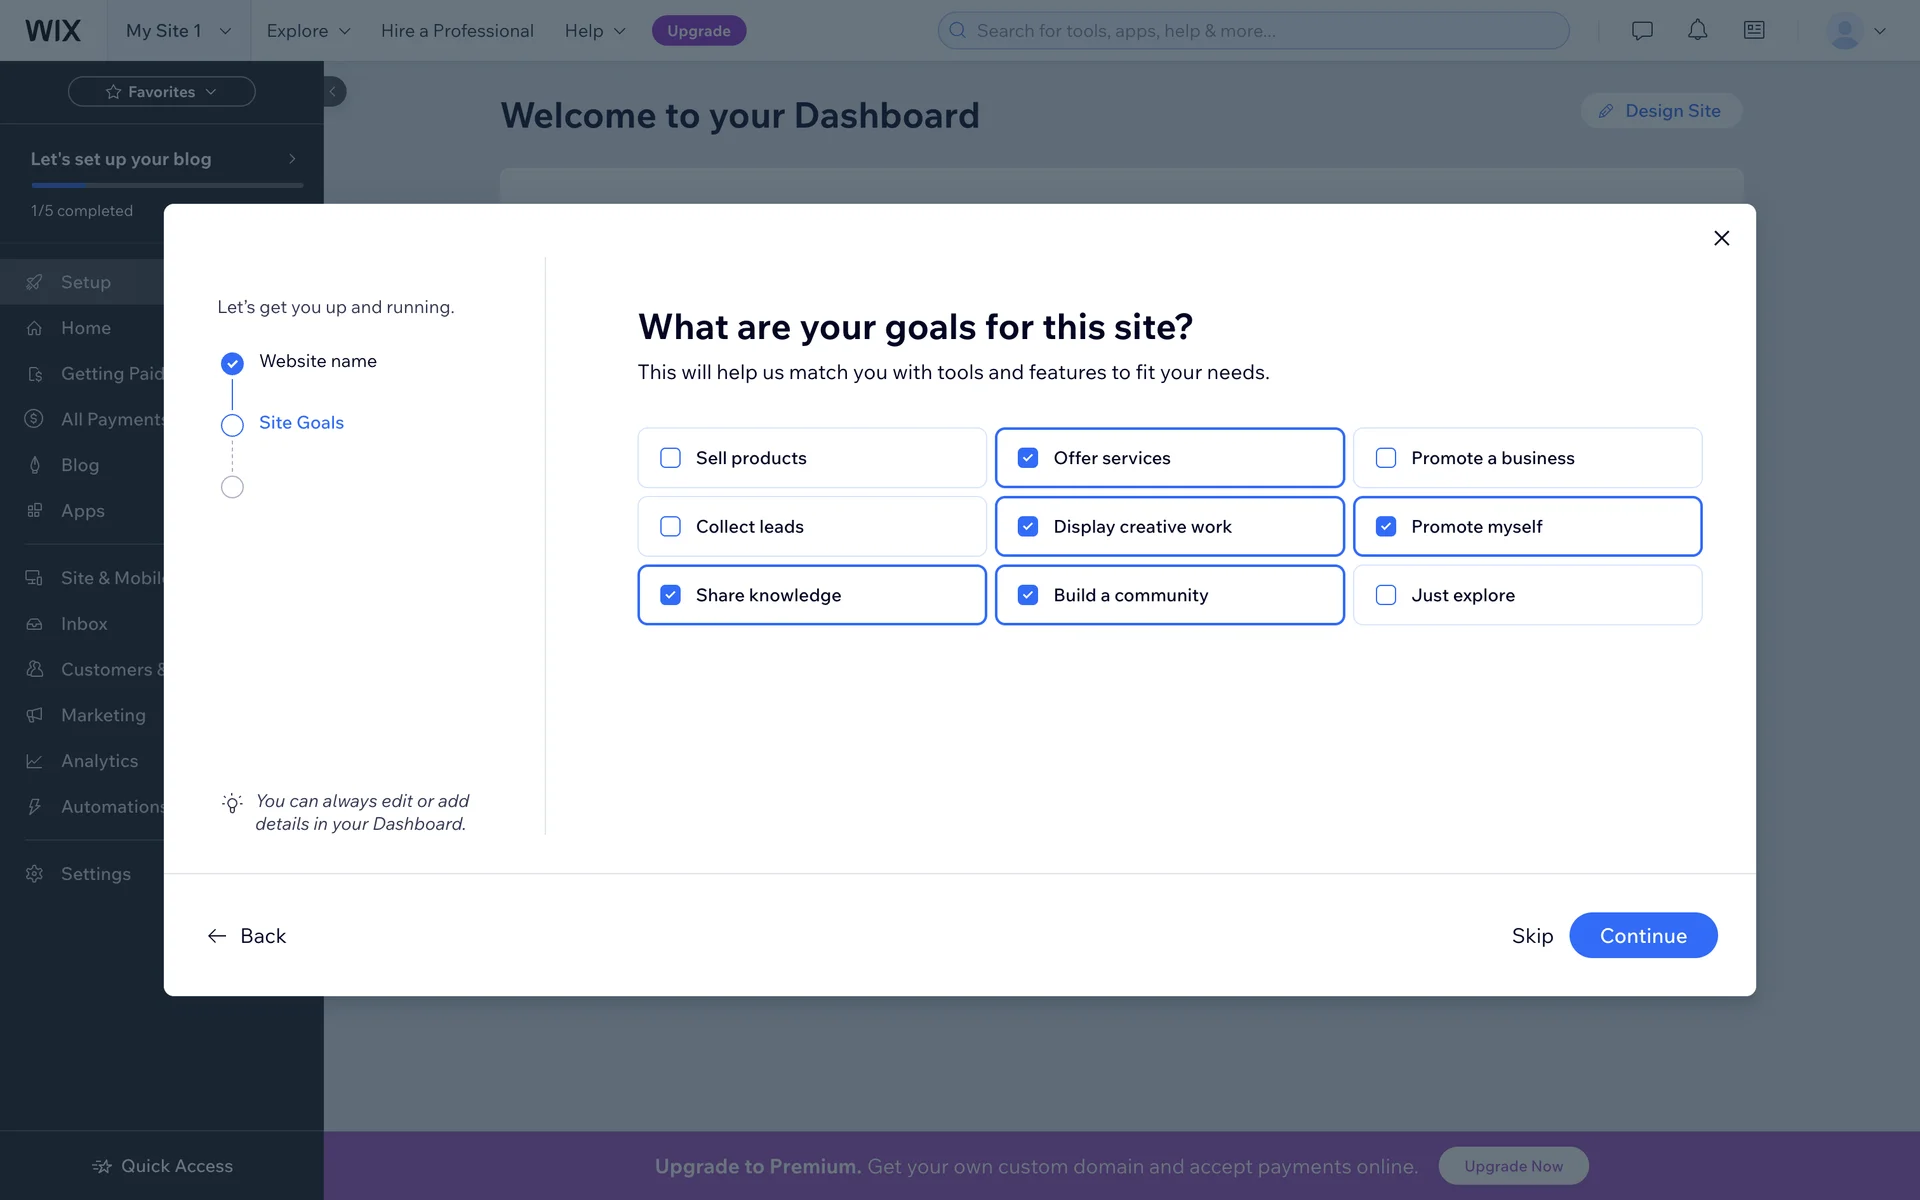Uncheck the Offer services option
Image resolution: width=1920 pixels, height=1200 pixels.
coord(1028,458)
